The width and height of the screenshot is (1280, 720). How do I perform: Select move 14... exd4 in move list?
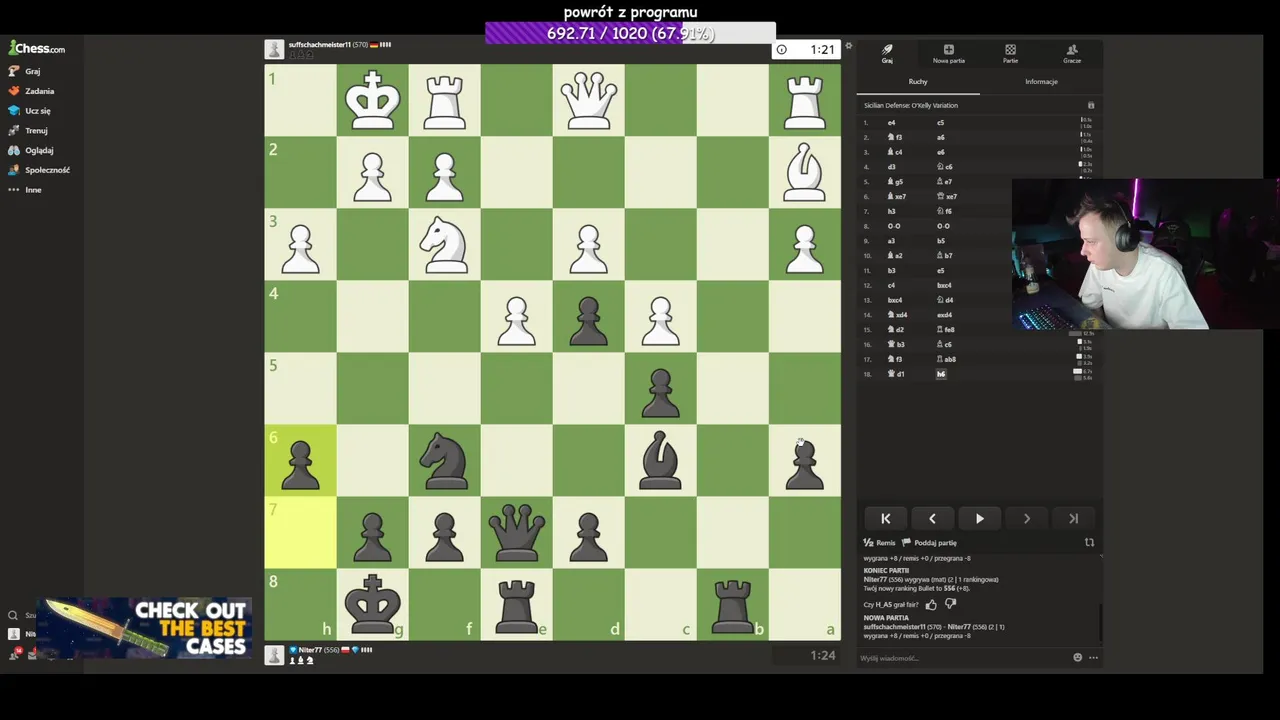944,315
